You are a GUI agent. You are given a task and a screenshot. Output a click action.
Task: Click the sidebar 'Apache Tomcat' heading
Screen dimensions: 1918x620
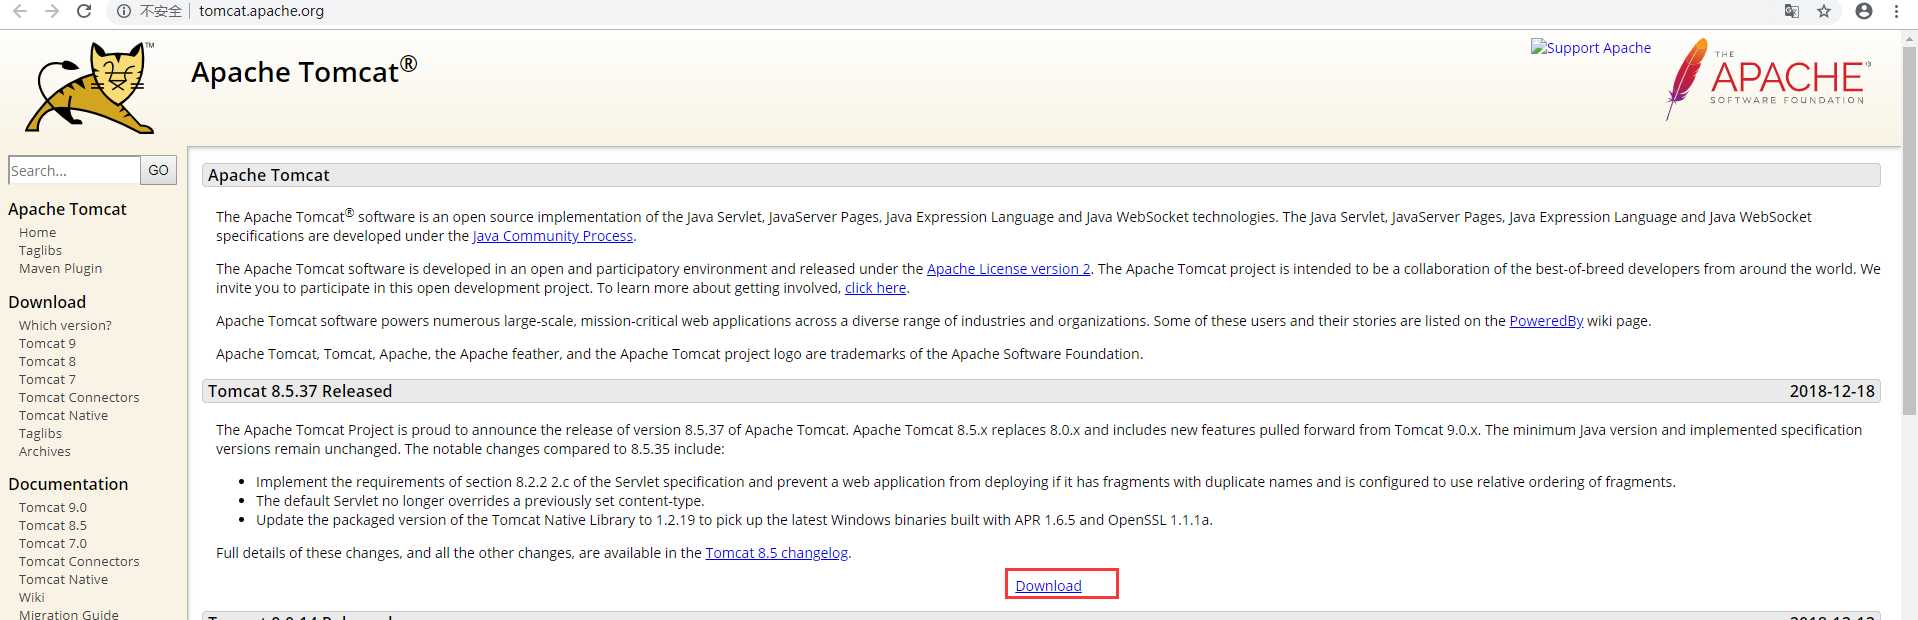[x=67, y=209]
